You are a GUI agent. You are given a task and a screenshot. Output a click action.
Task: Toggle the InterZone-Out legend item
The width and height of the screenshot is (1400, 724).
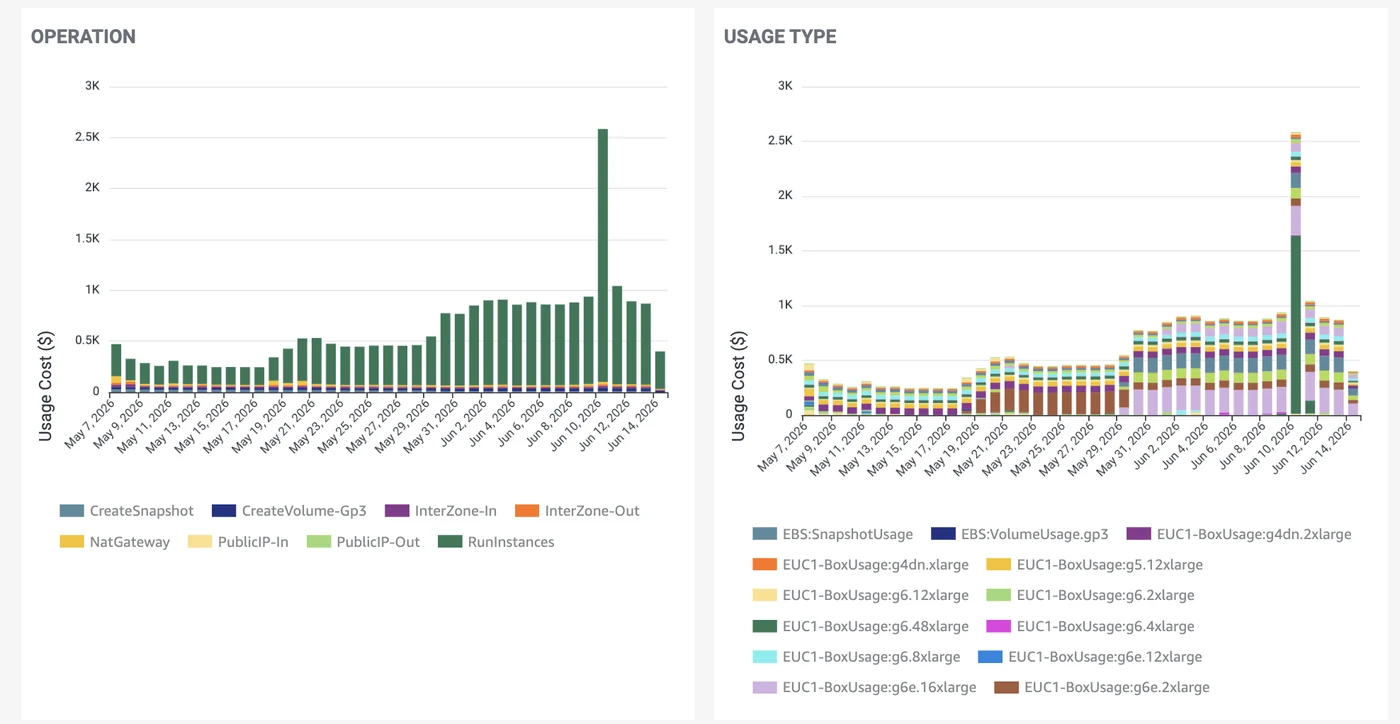pyautogui.click(x=577, y=511)
